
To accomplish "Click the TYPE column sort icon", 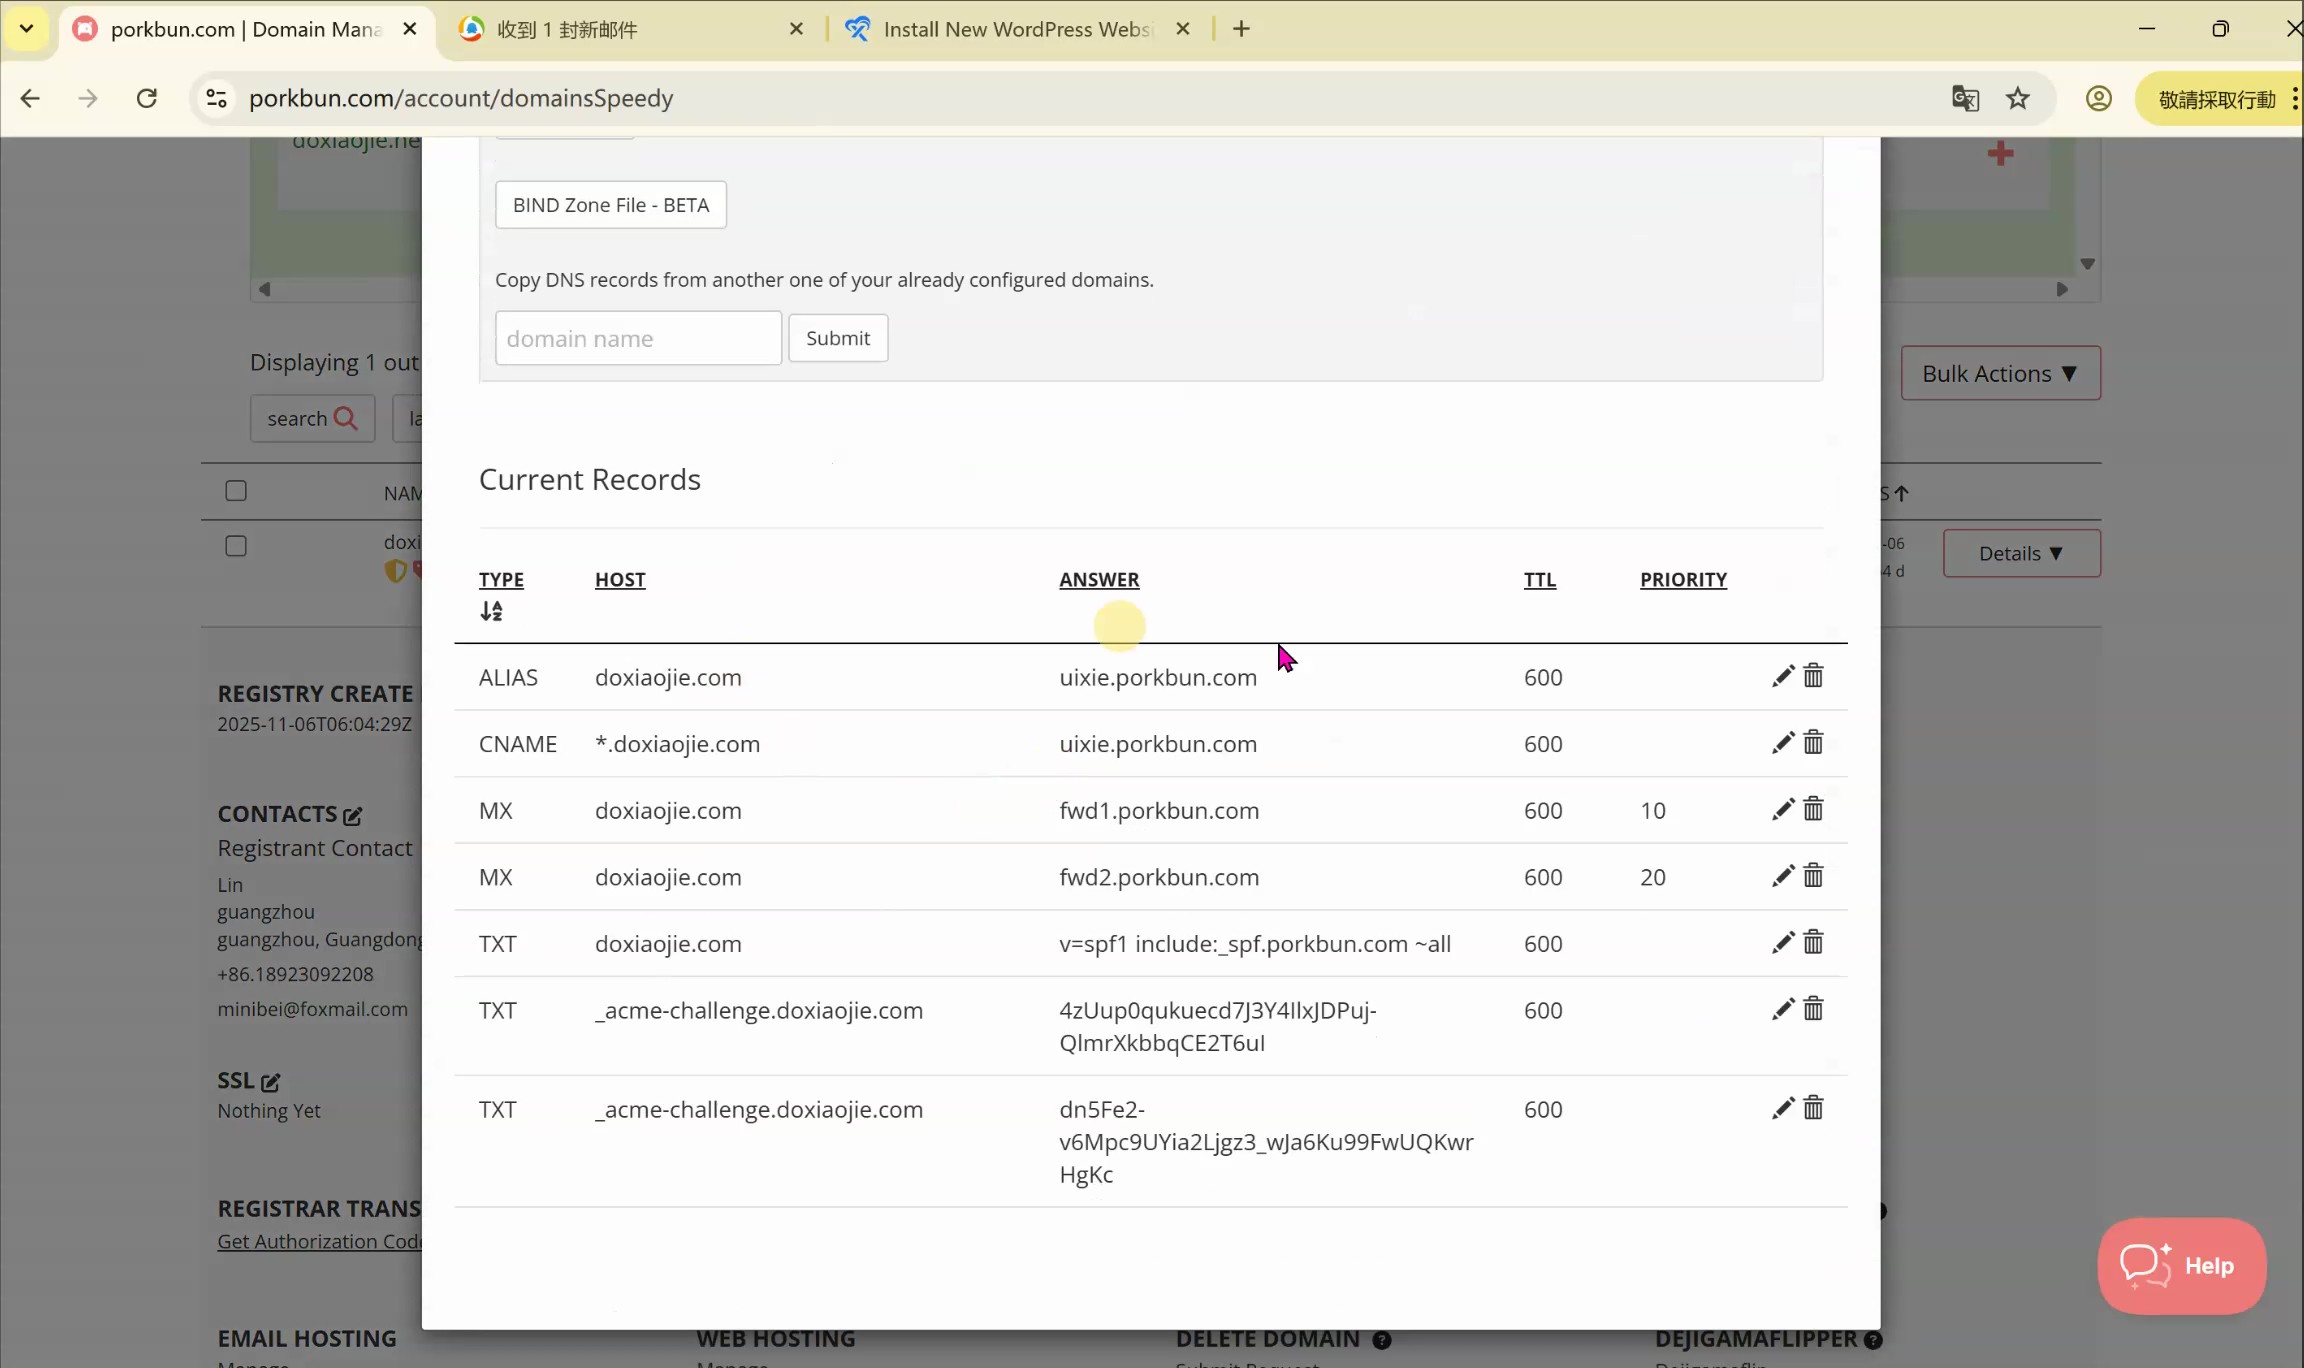I will click(491, 611).
